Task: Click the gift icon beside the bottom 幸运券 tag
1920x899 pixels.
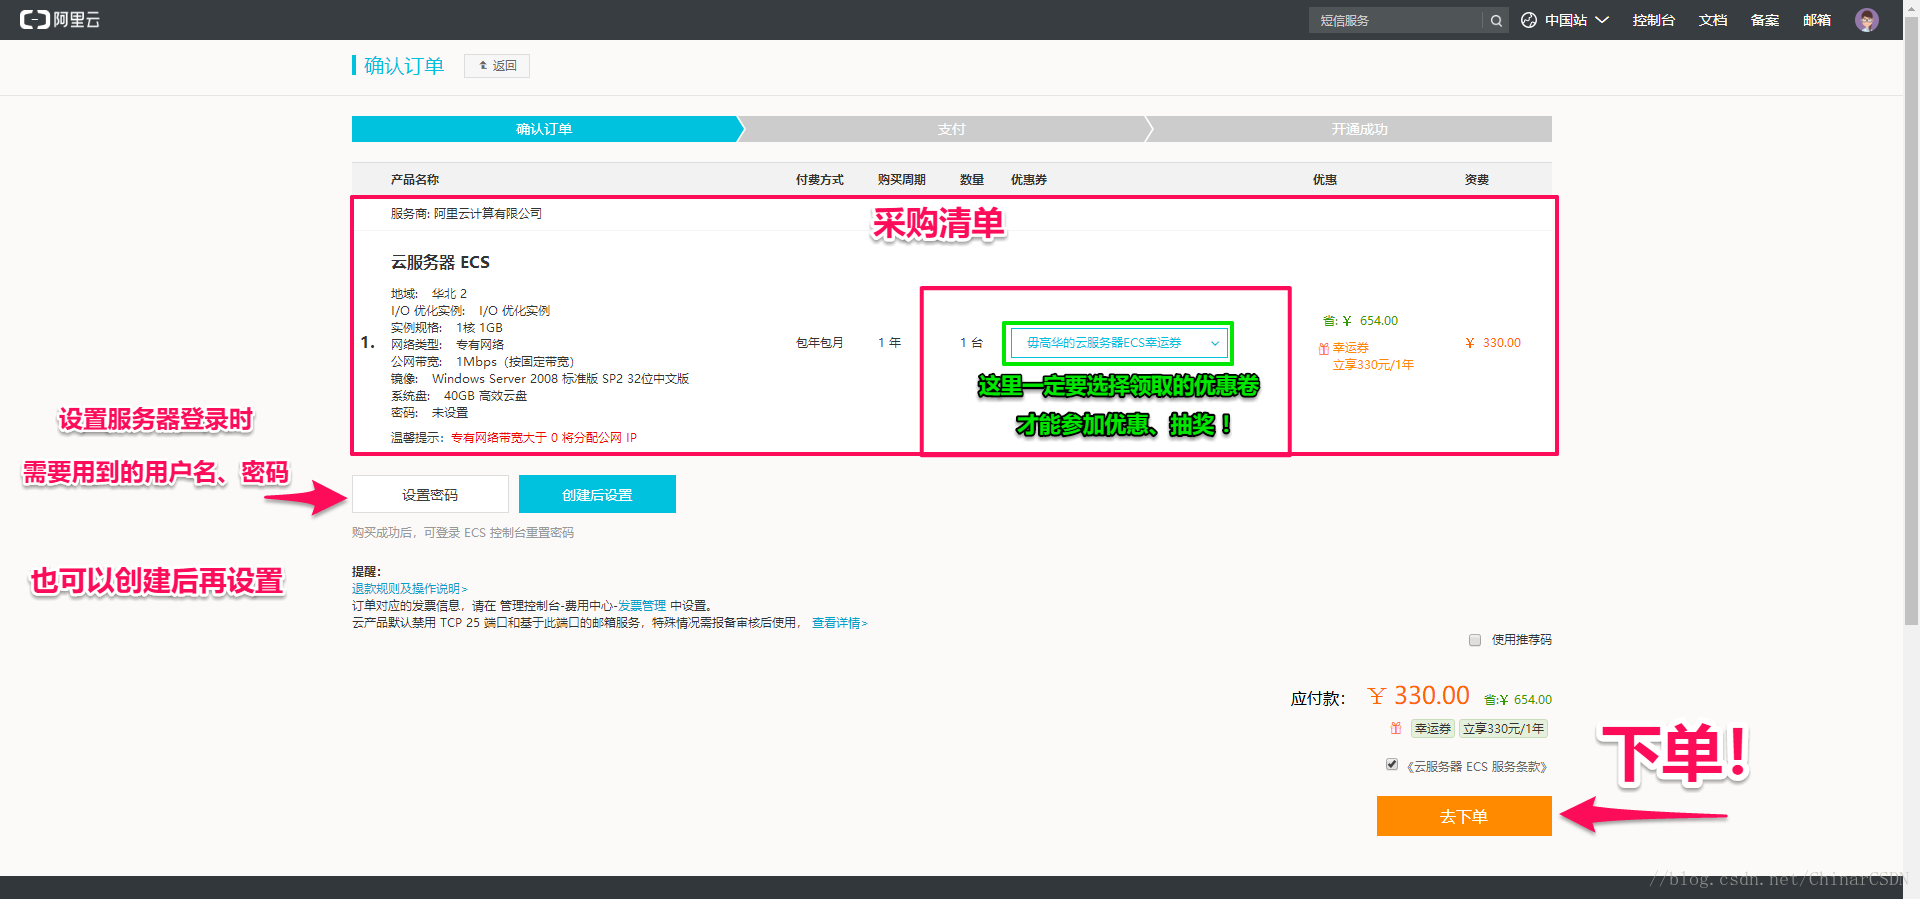Action: tap(1396, 728)
